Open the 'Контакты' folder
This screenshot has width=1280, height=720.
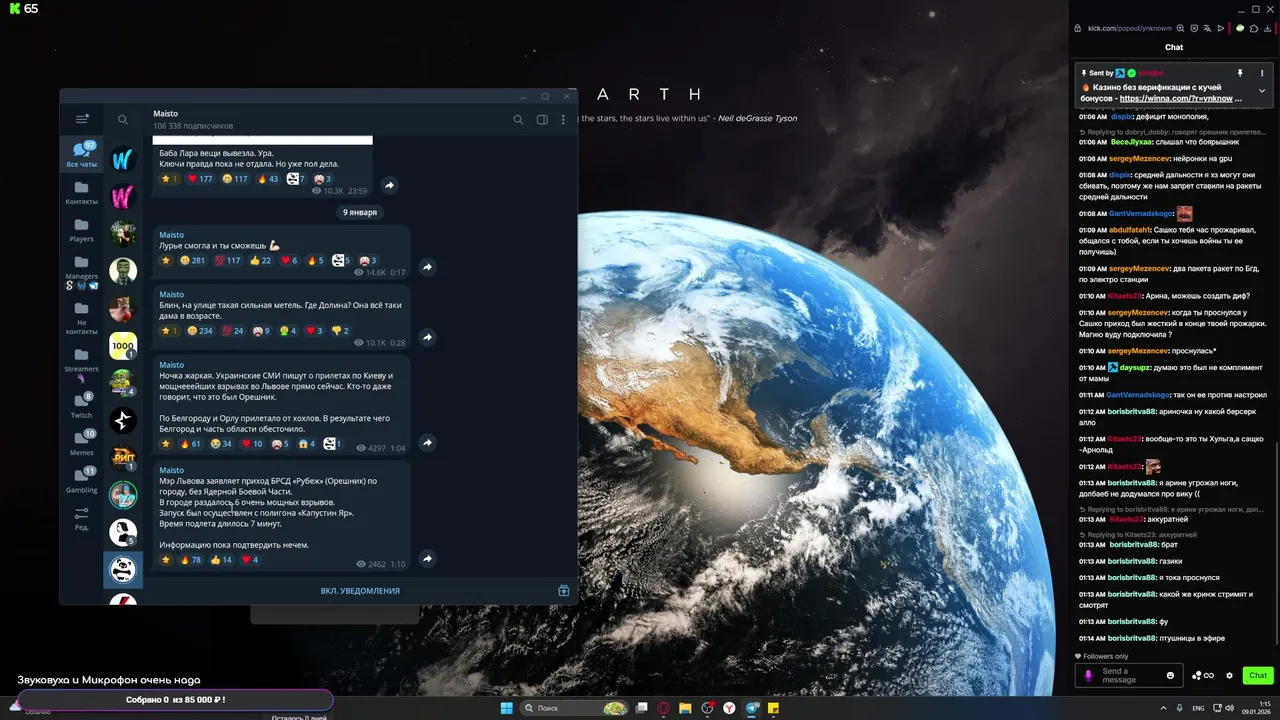pos(82,192)
